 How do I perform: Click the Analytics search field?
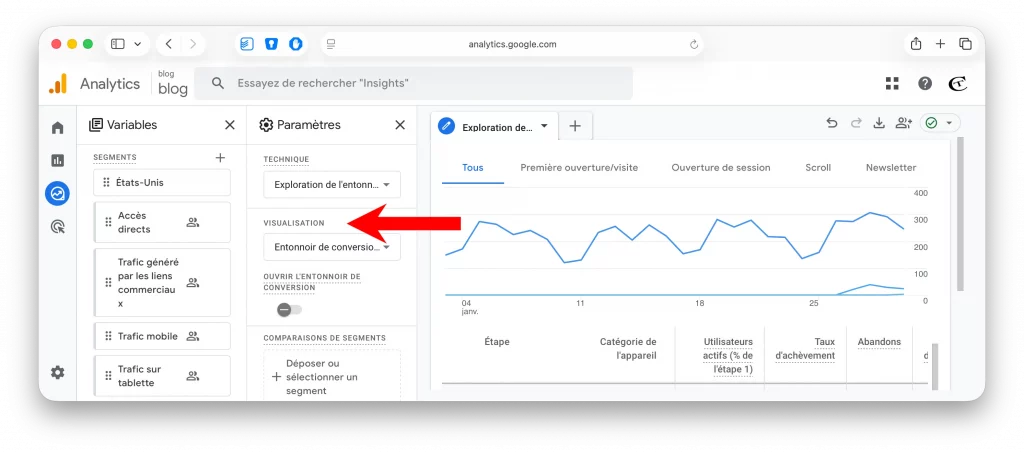coord(413,84)
